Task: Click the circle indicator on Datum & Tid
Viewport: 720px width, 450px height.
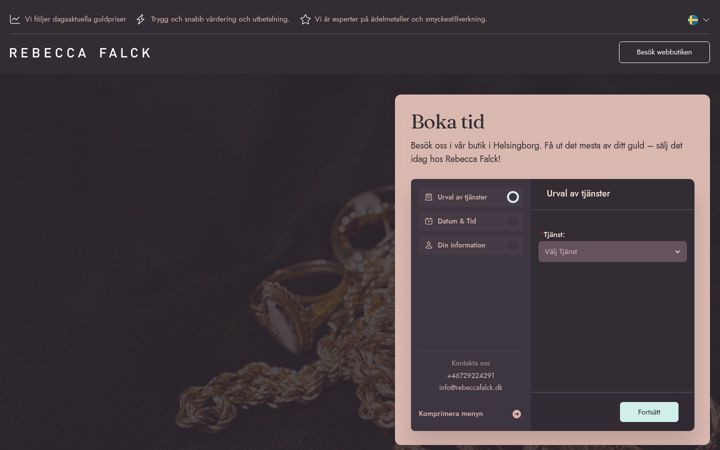Action: [513, 221]
